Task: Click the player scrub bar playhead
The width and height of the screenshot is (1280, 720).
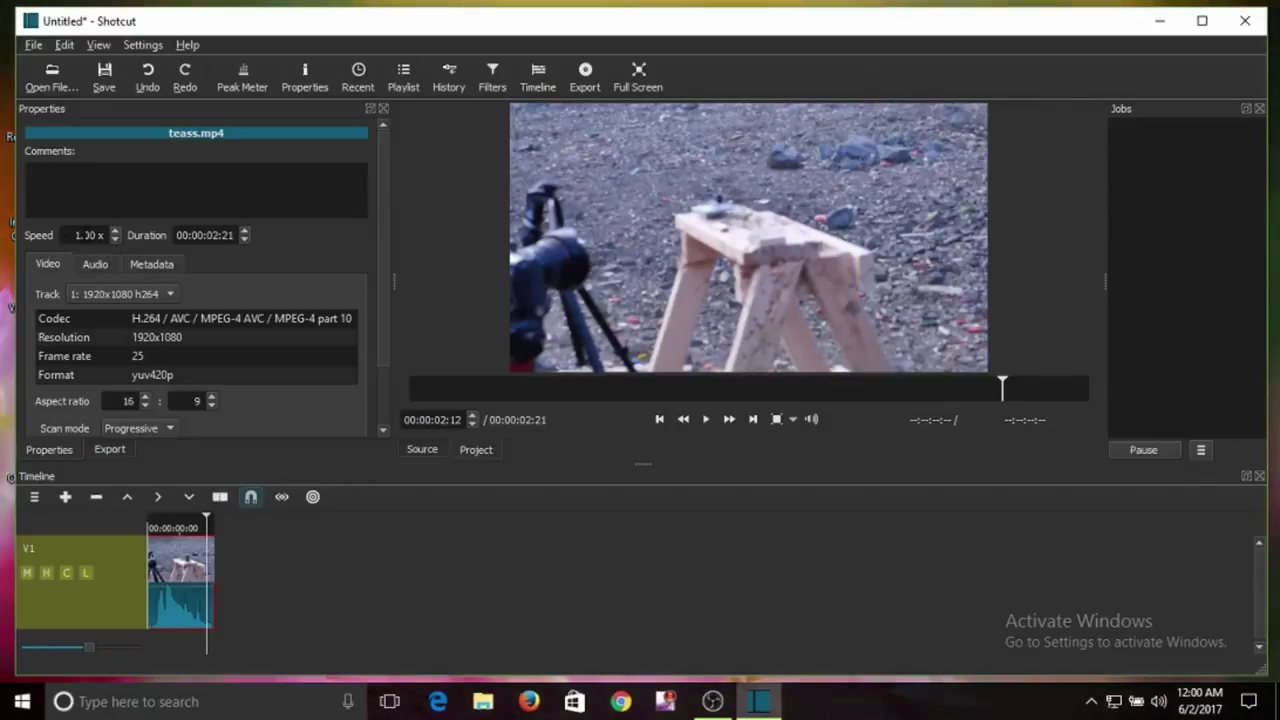Action: tap(1002, 388)
